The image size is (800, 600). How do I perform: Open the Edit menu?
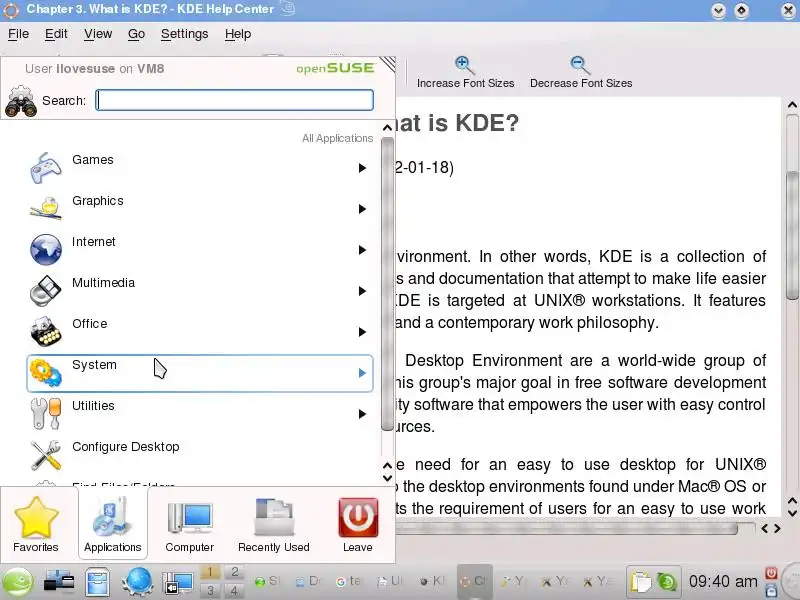(x=56, y=34)
